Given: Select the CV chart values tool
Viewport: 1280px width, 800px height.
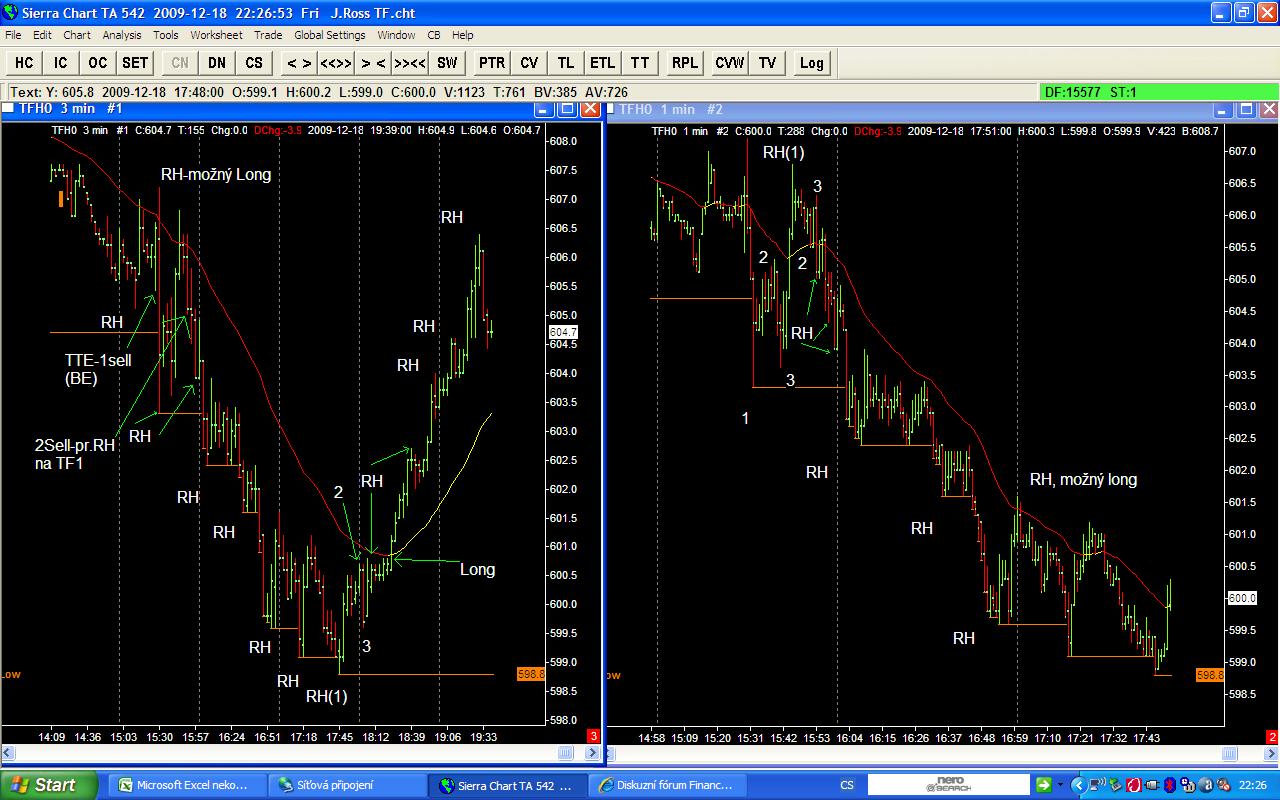Looking at the screenshot, I should [x=529, y=63].
